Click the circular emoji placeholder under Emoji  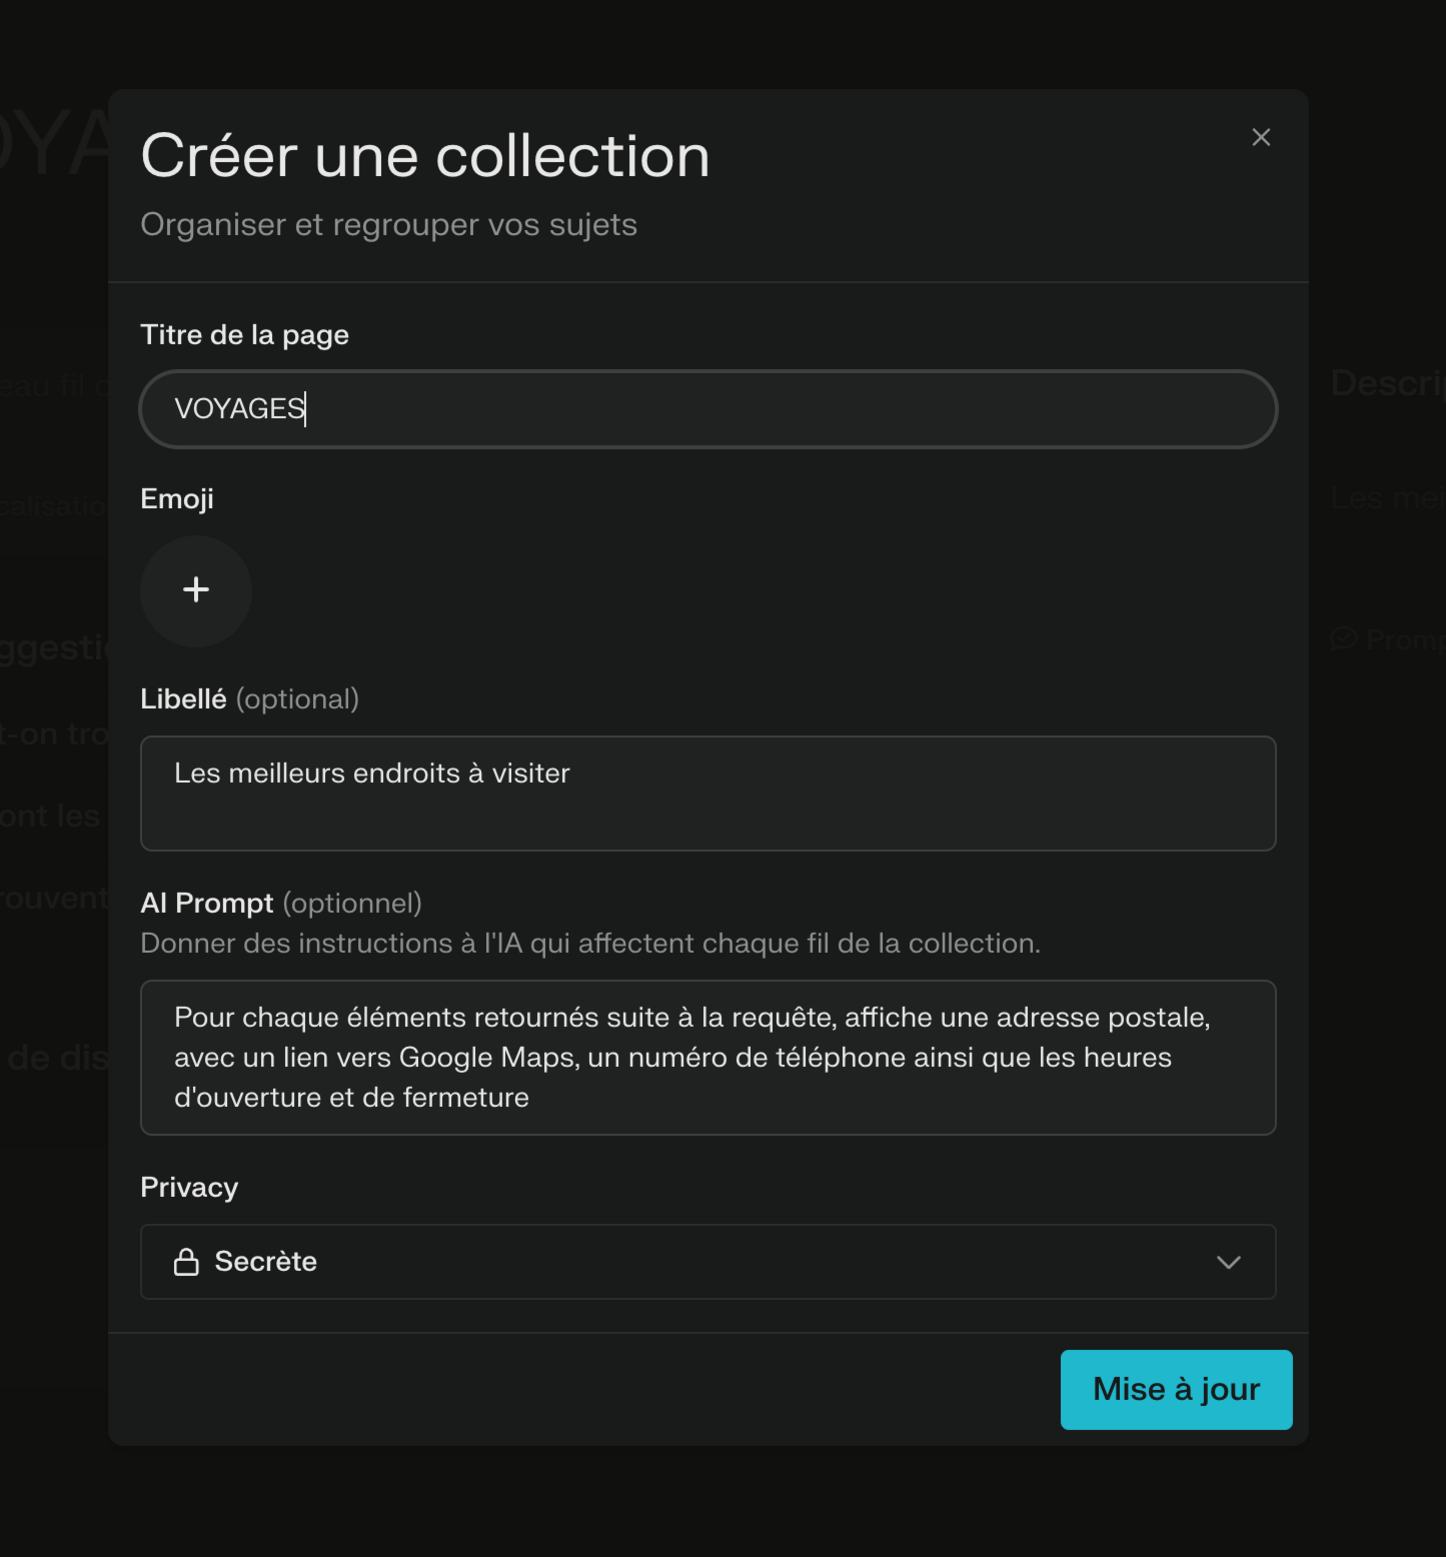pos(196,591)
